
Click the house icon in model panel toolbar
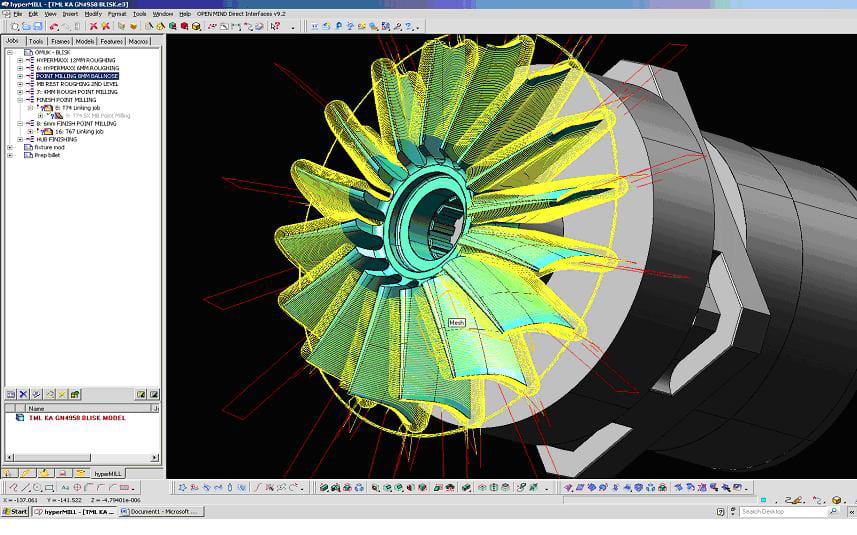pyautogui.click(x=75, y=395)
